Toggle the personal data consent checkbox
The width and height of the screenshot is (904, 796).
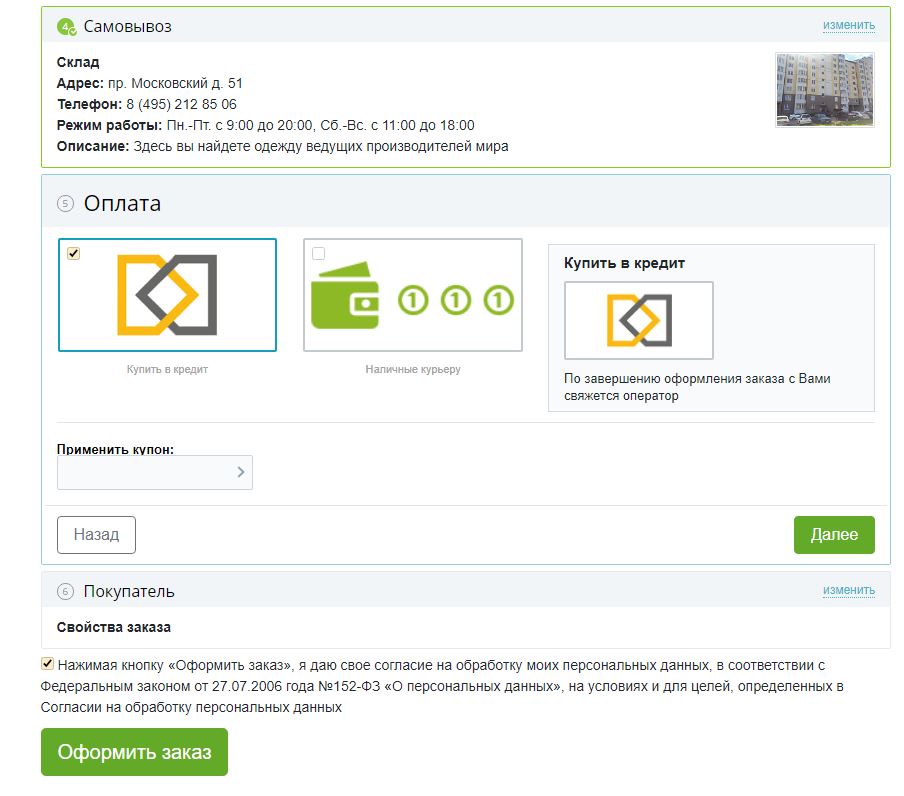click(48, 664)
